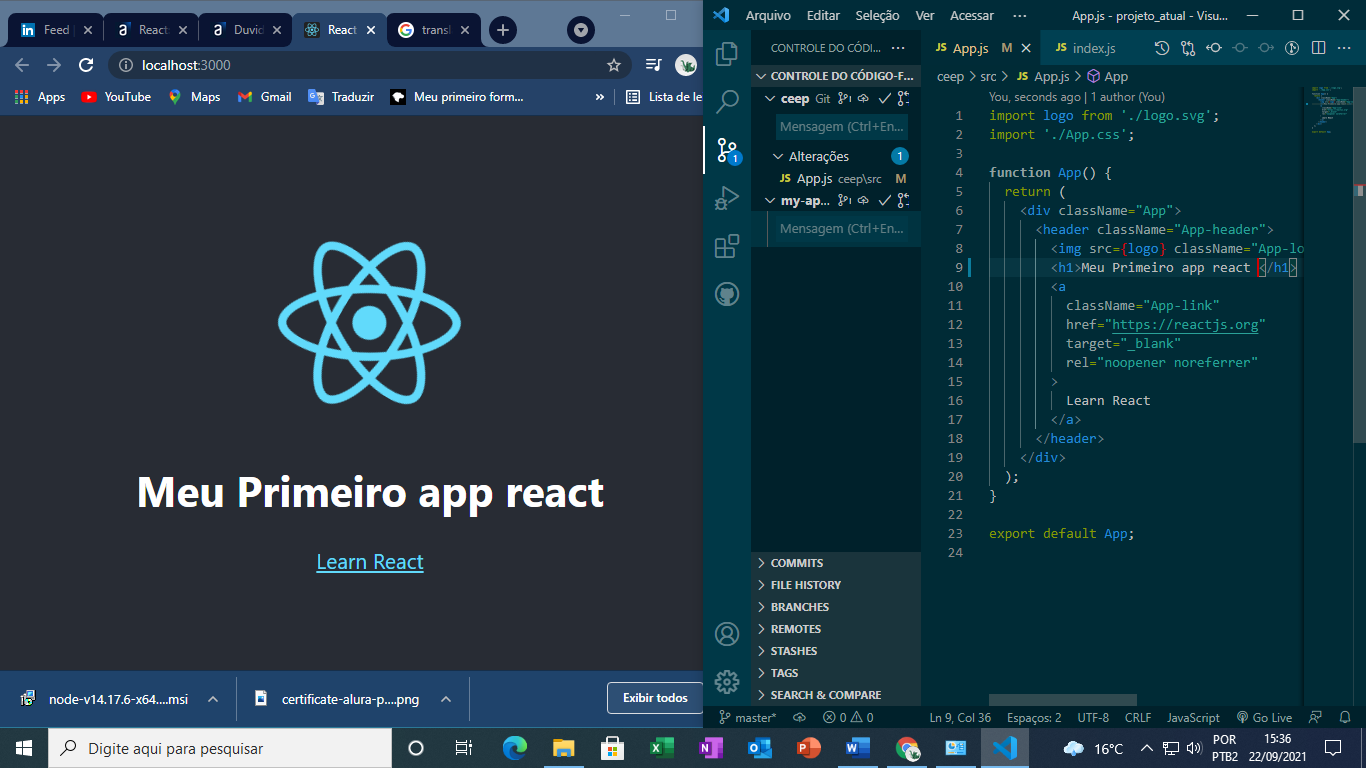Open the Seleção menu
The height and width of the screenshot is (768, 1366).
point(877,15)
